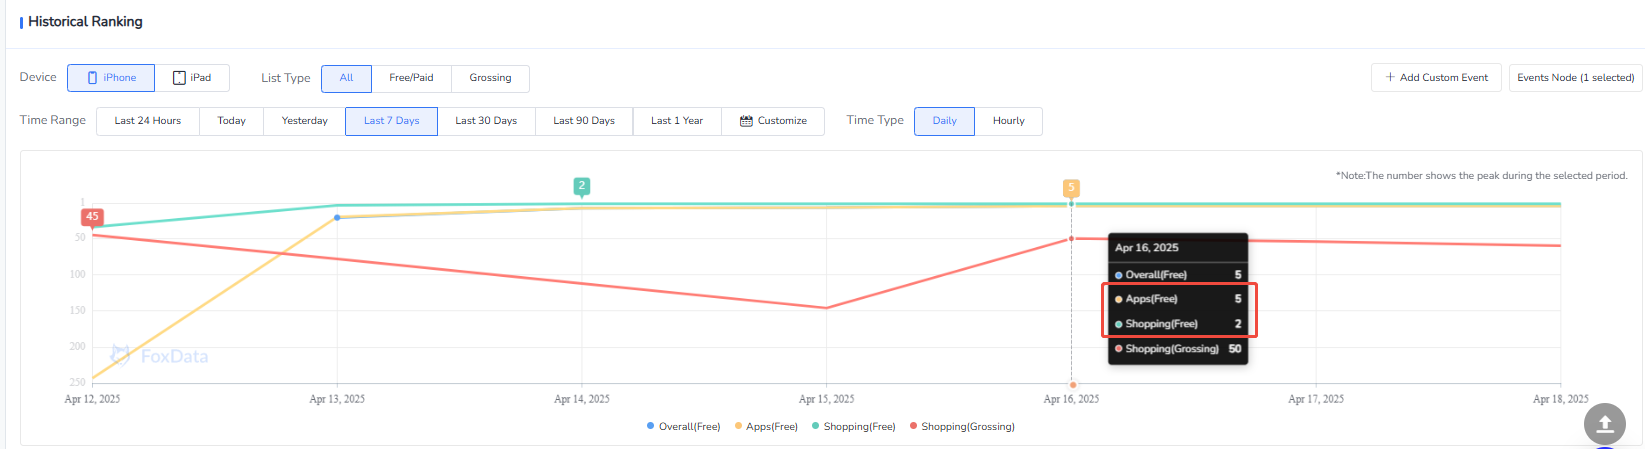Screen dimensions: 1645x449
Task: Choose Last 1 Year range
Action: coord(677,121)
